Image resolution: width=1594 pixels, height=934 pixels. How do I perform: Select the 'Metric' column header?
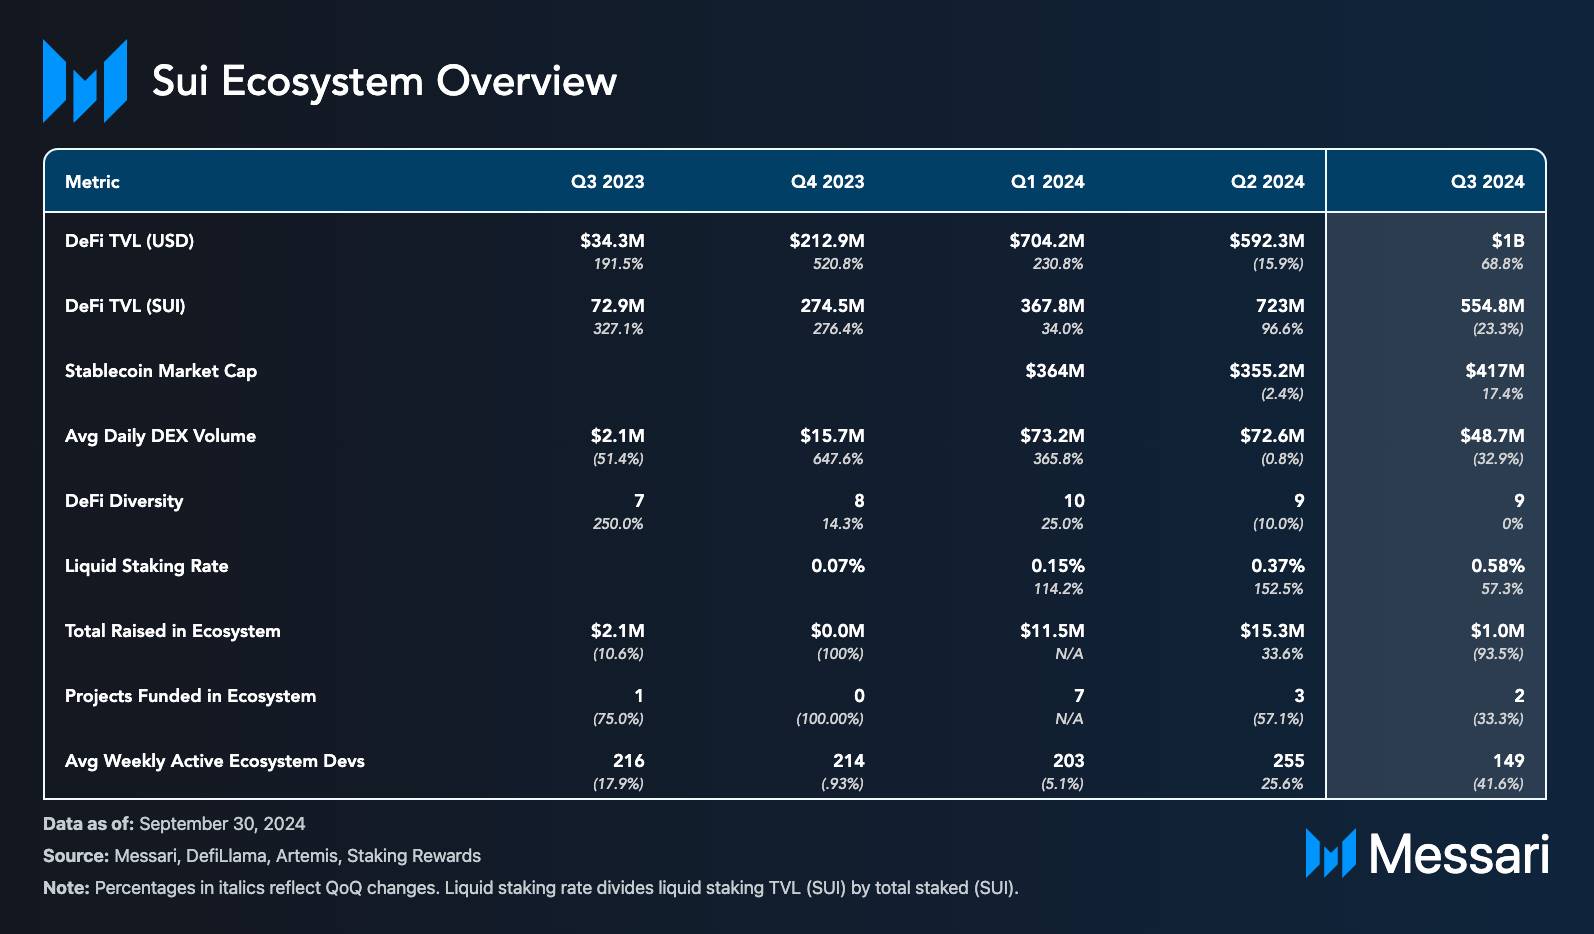pos(92,182)
